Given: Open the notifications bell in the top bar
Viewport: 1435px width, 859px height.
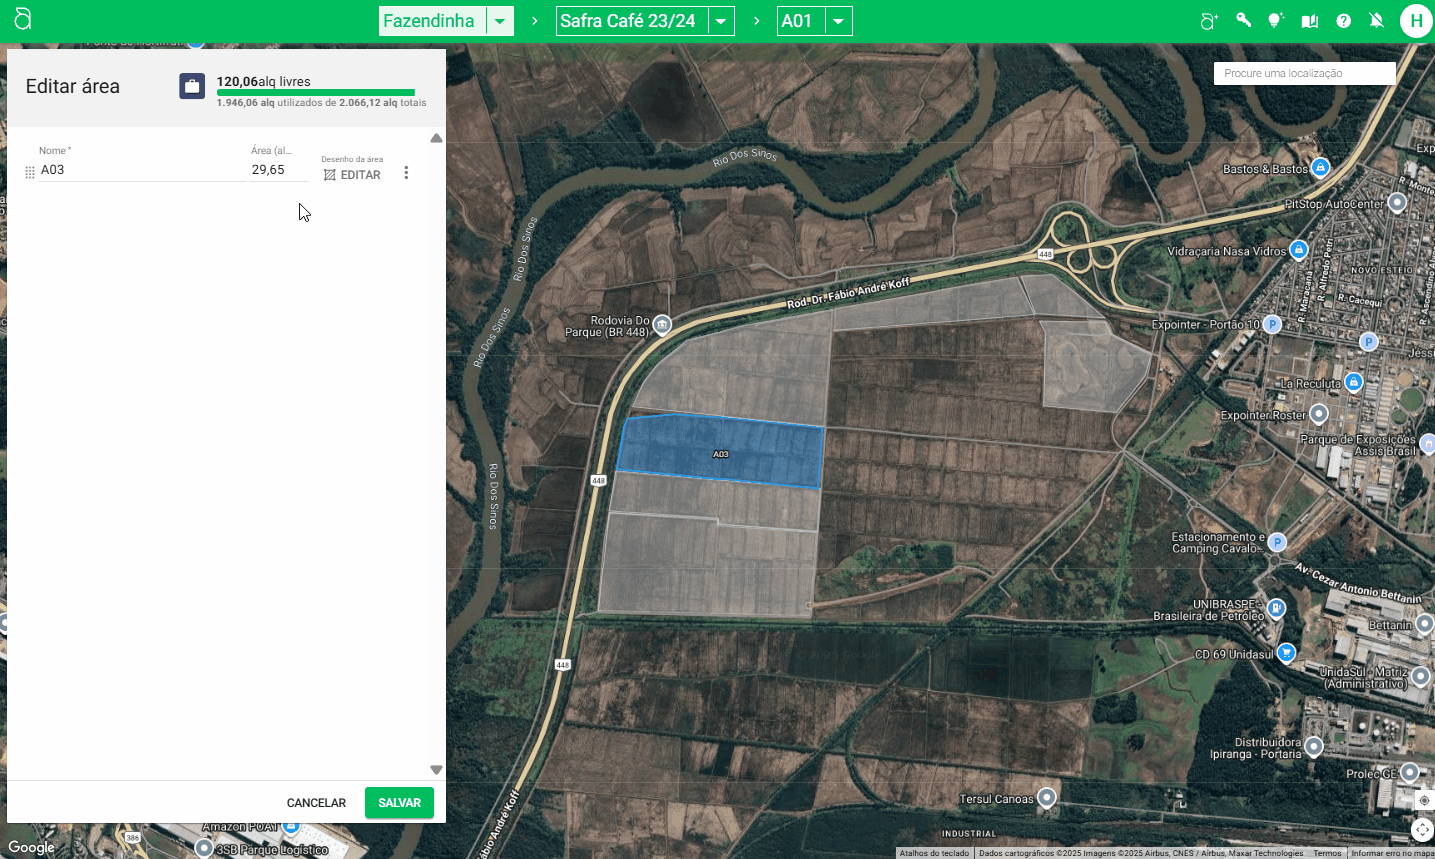Looking at the screenshot, I should point(1376,20).
